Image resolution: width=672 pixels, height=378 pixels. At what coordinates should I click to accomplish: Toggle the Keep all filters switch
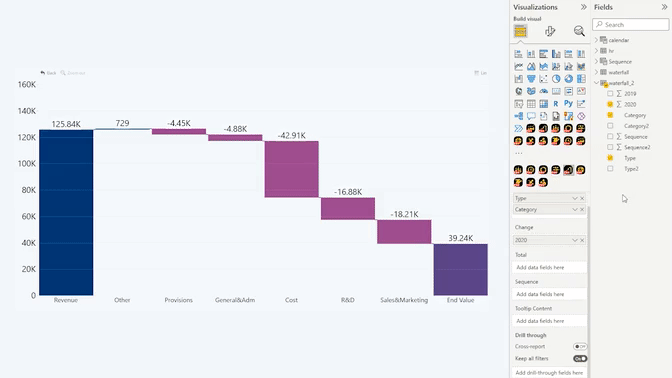coord(580,359)
